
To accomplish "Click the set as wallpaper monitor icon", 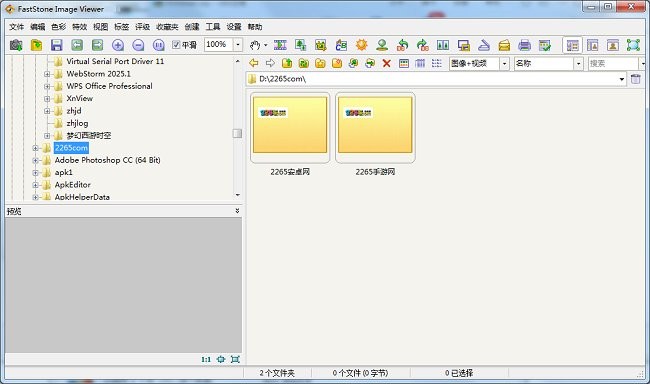I will click(x=463, y=45).
